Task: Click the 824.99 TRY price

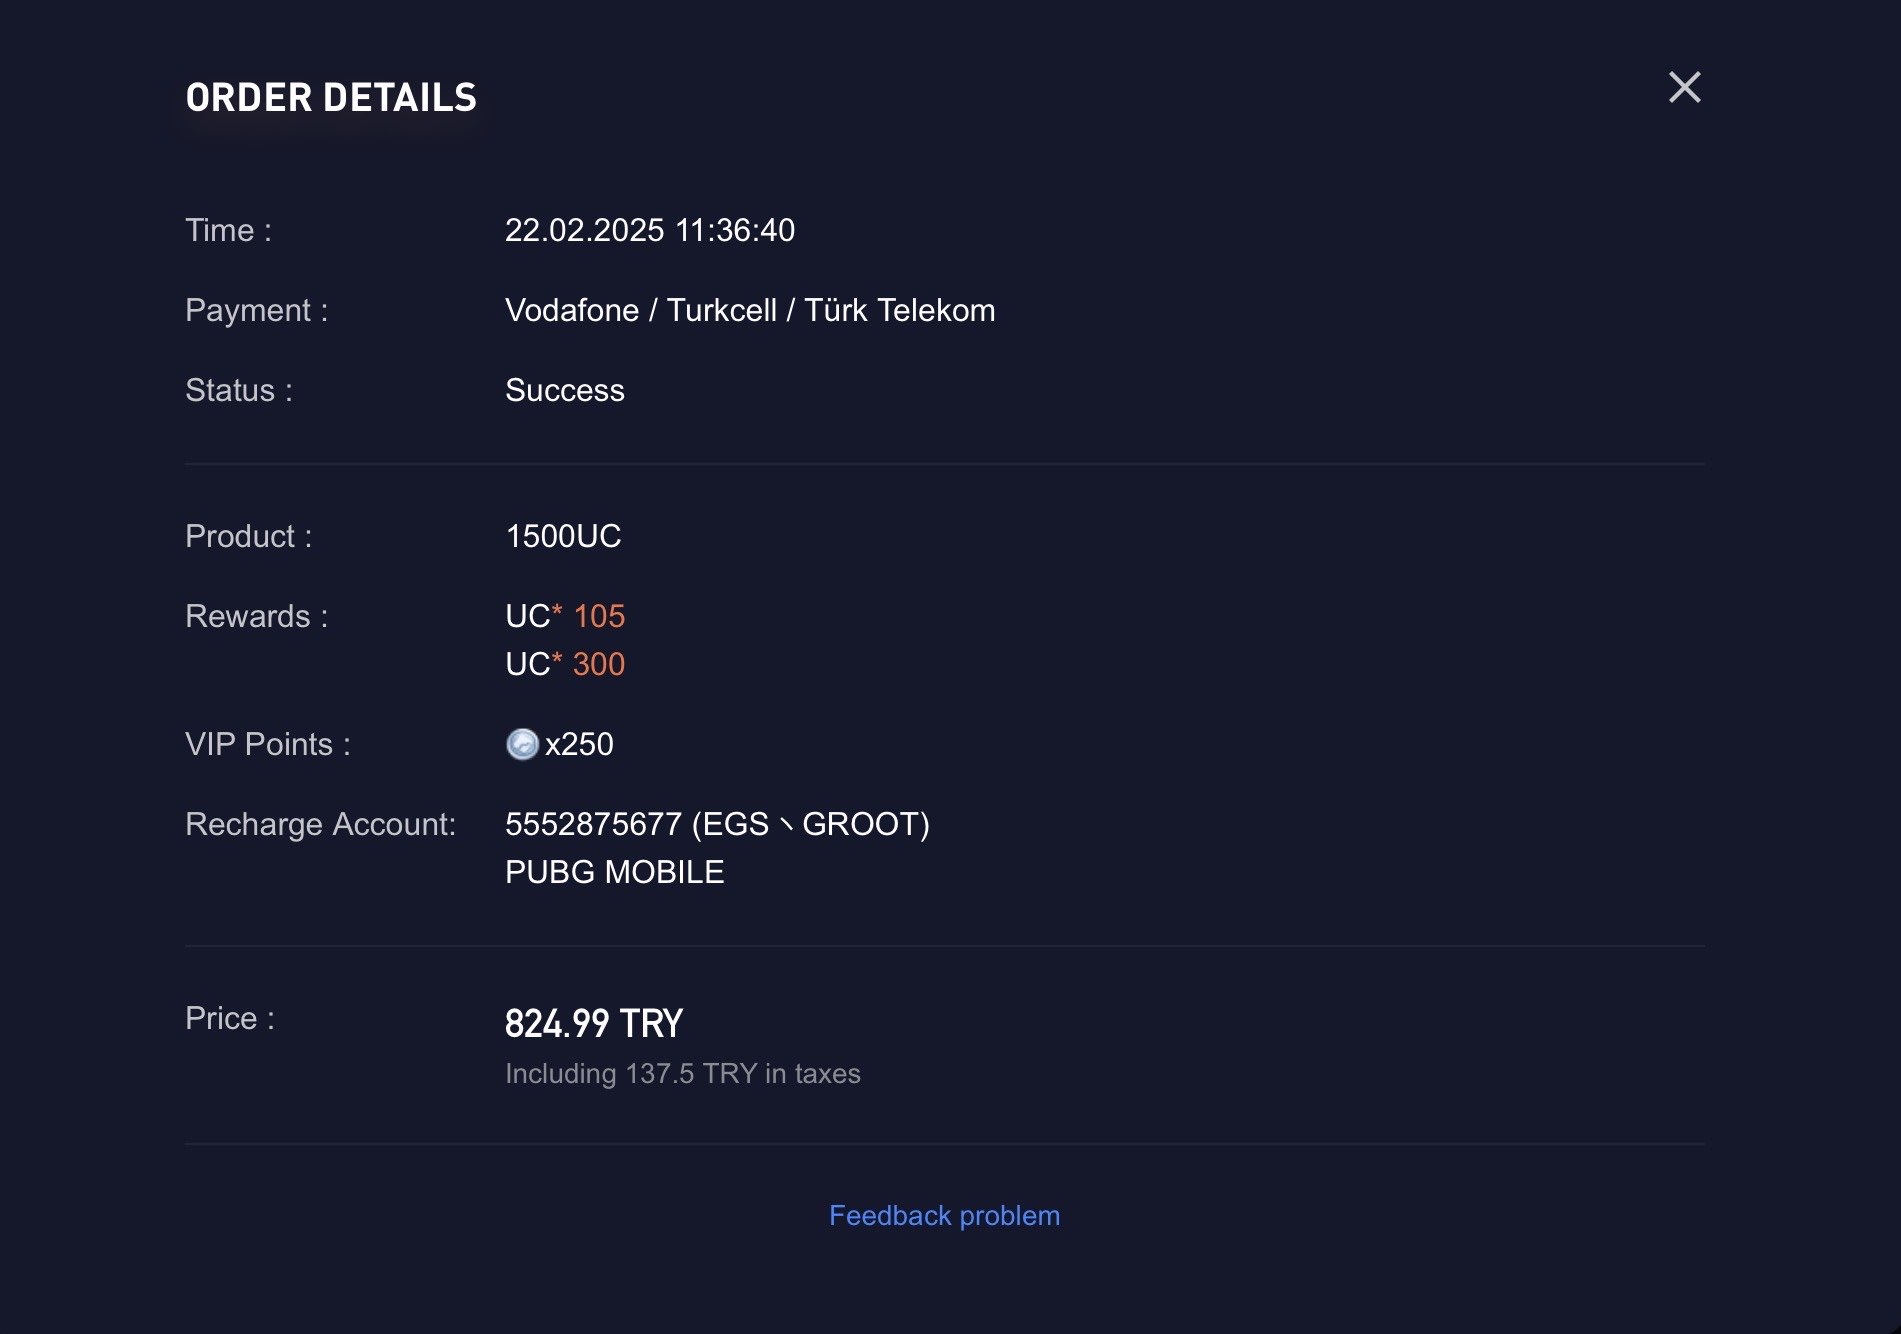Action: tap(594, 1024)
